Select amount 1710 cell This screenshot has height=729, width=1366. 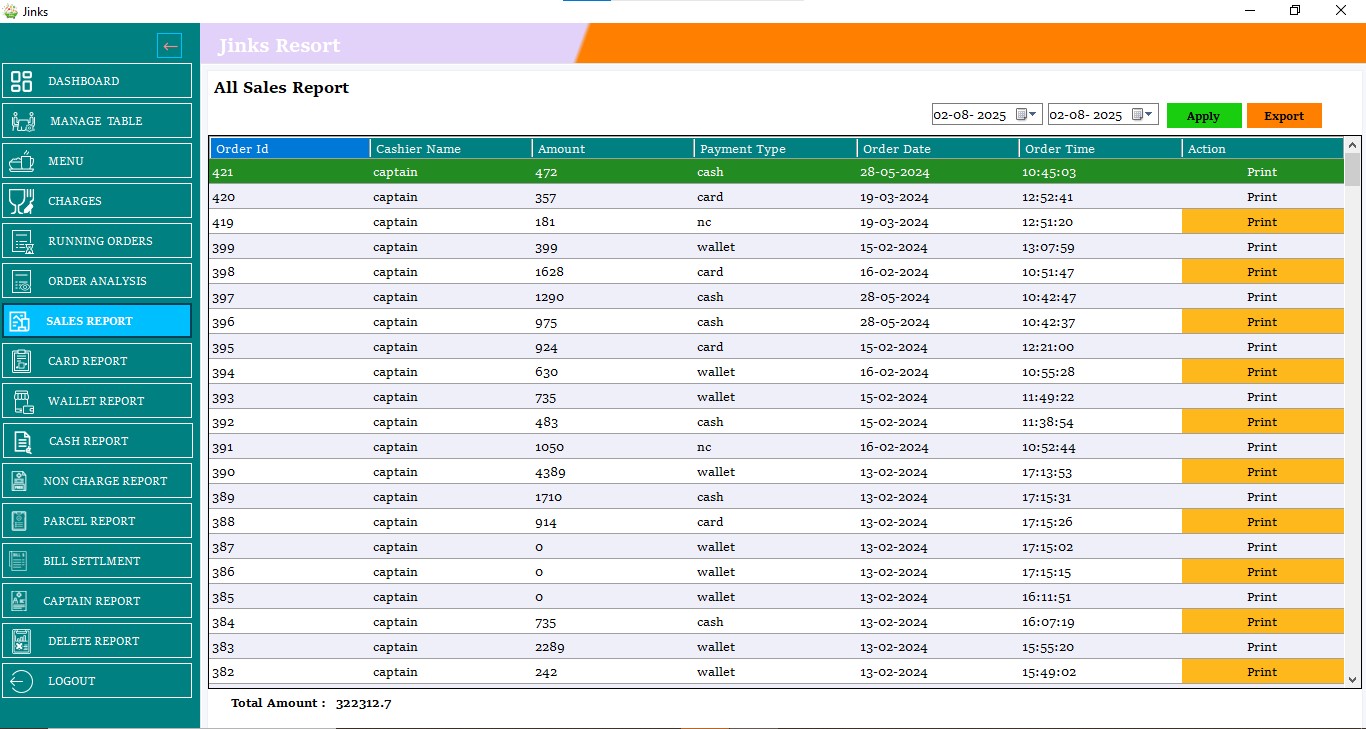click(613, 497)
